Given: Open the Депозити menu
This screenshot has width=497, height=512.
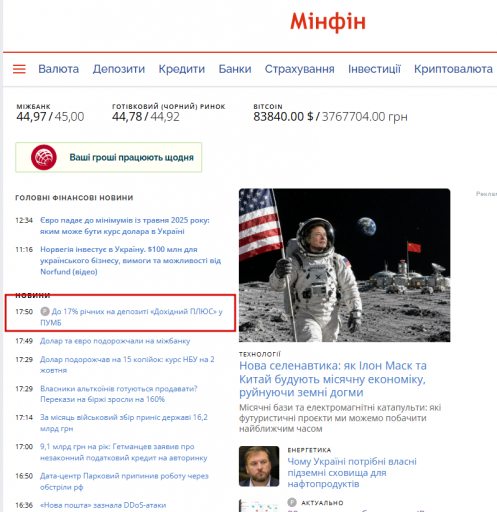Looking at the screenshot, I should point(119,69).
